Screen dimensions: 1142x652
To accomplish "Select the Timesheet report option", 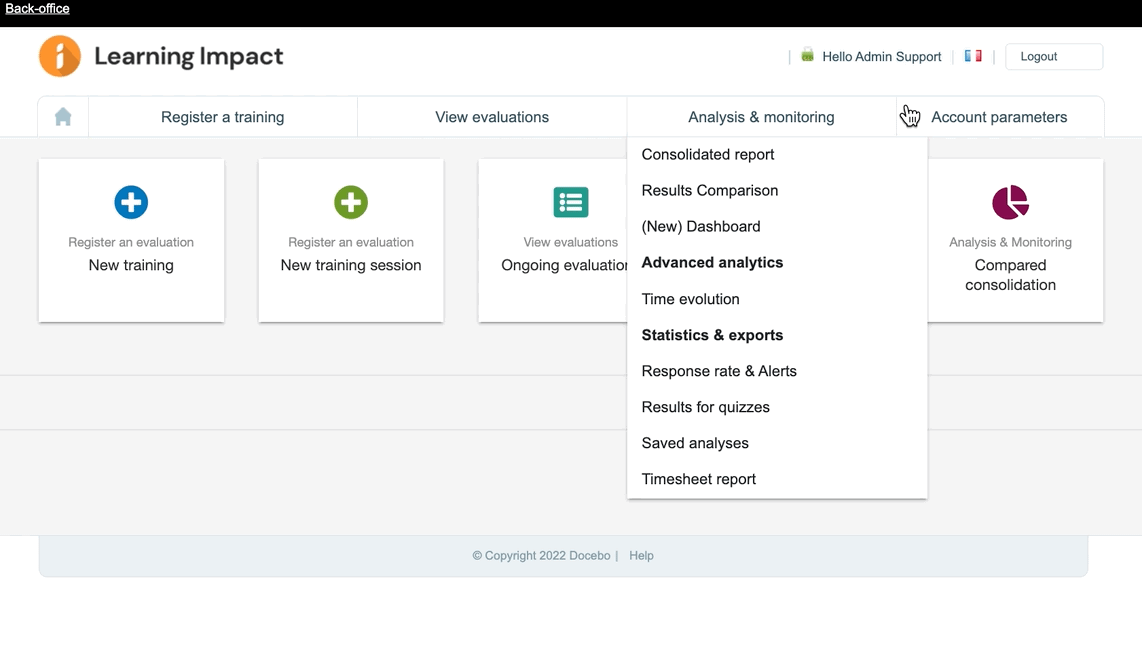I will click(x=698, y=479).
